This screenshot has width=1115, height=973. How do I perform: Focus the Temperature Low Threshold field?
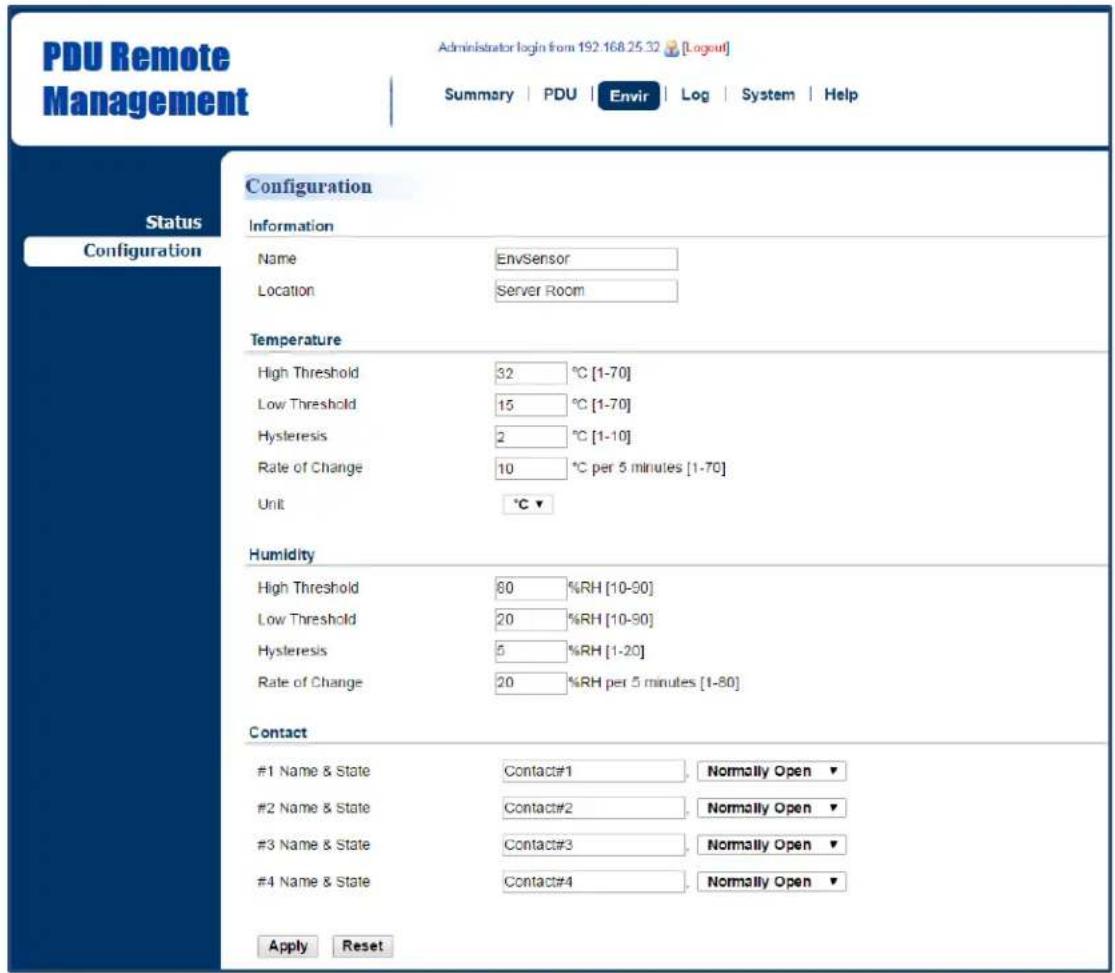[x=530, y=405]
